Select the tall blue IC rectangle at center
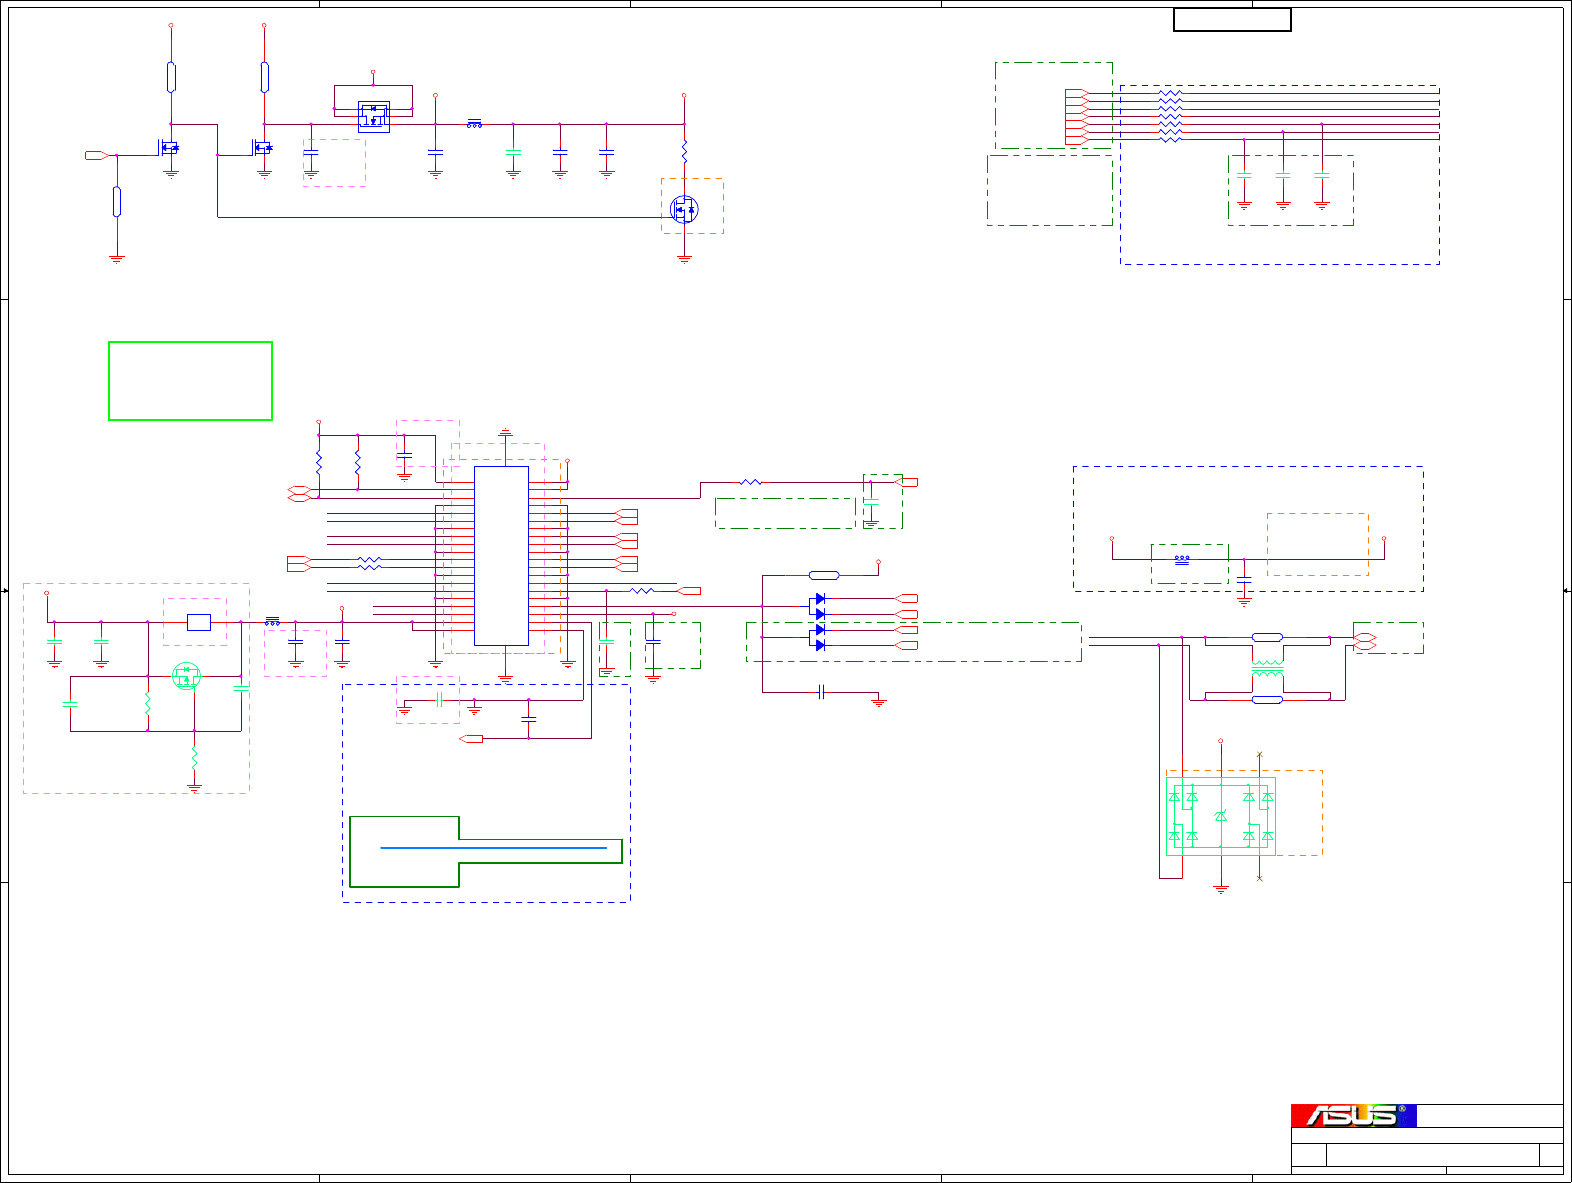 click(501, 556)
